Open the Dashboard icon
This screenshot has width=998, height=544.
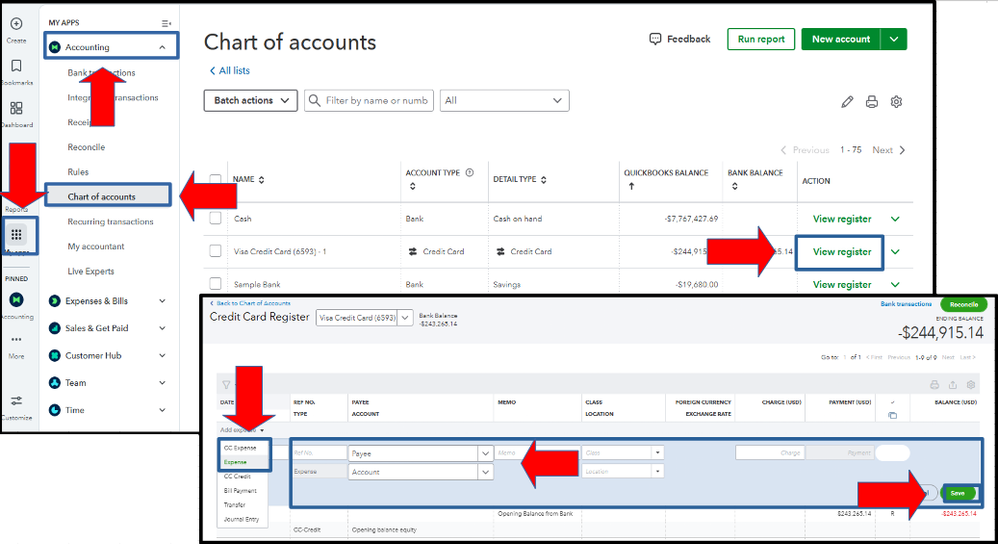point(17,108)
